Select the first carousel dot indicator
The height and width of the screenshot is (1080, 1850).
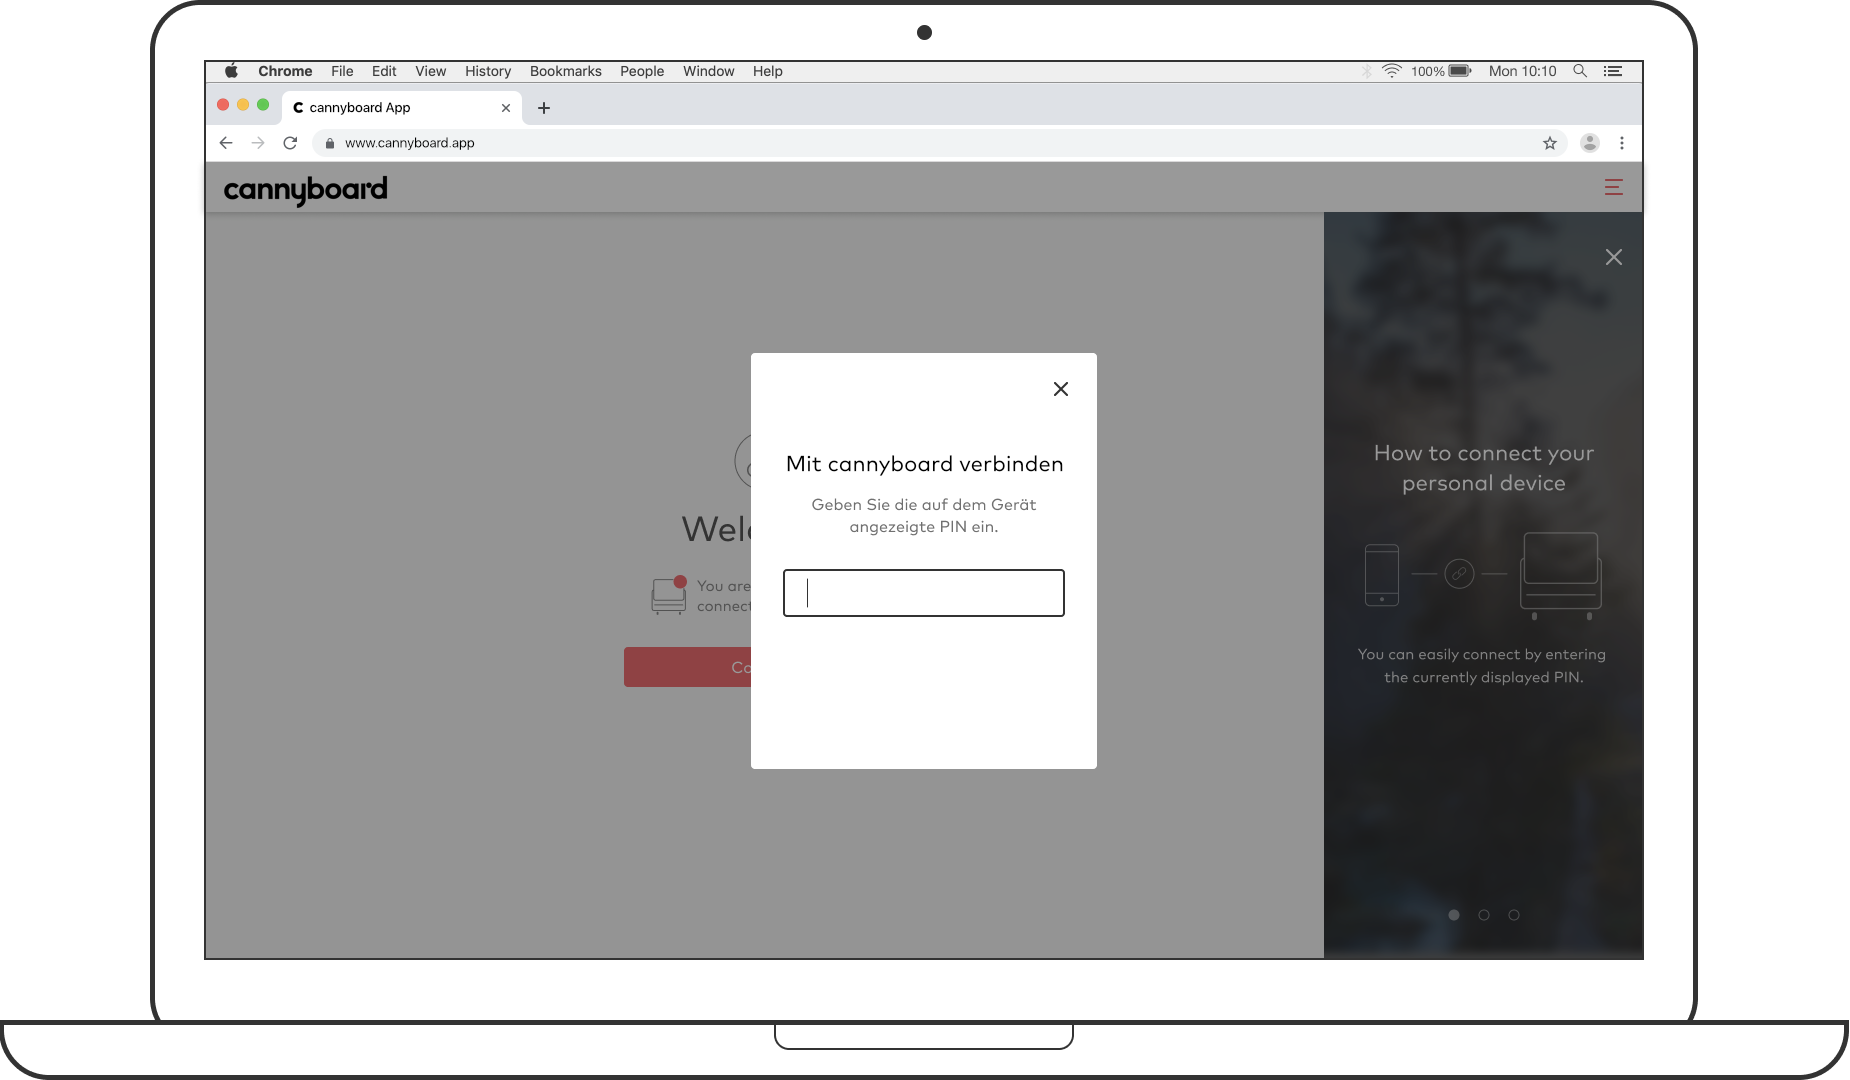(x=1454, y=915)
